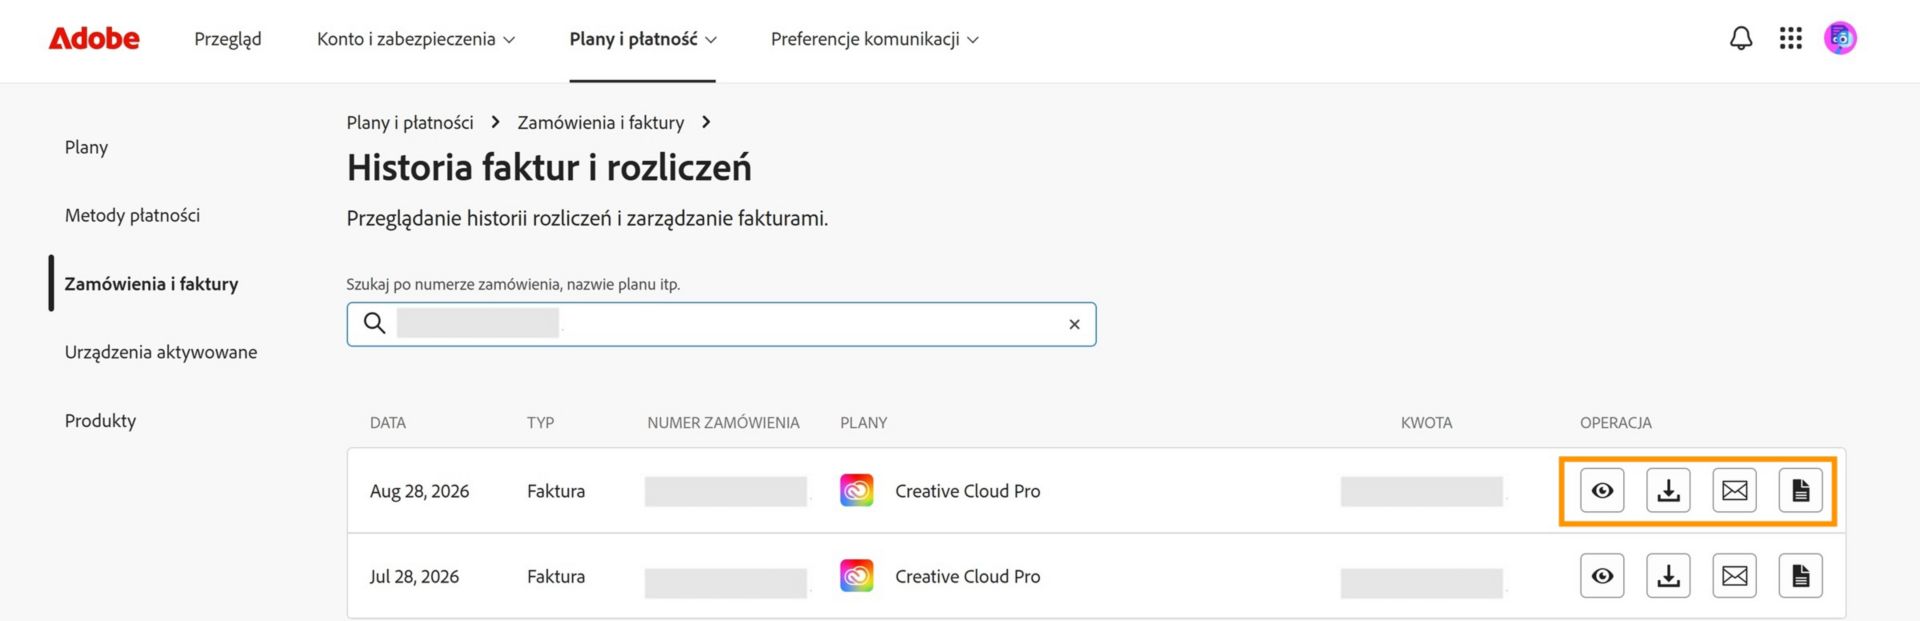Select Urządzenia aktywowane in the sidebar
This screenshot has height=621, width=1920.
point(161,352)
